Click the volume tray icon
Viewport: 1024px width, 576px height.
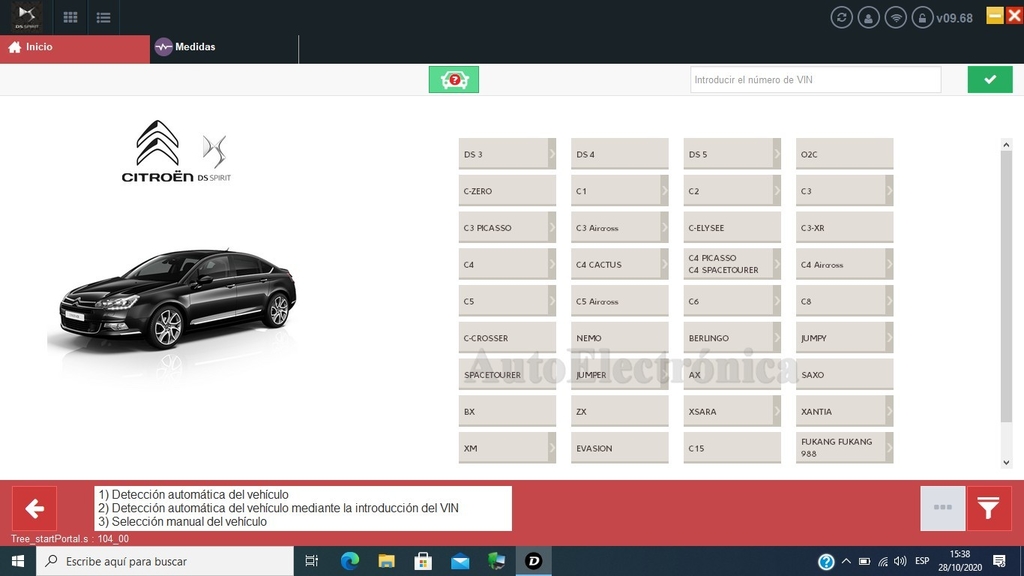click(900, 562)
